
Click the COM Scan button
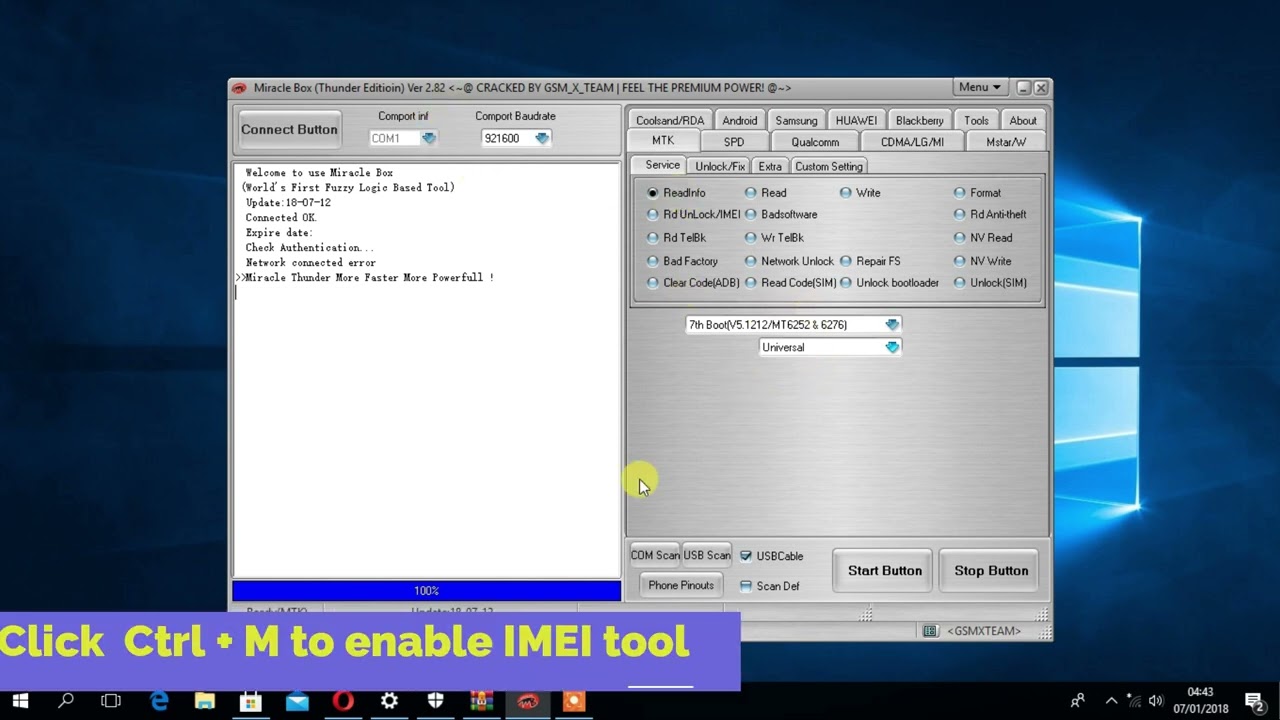655,556
